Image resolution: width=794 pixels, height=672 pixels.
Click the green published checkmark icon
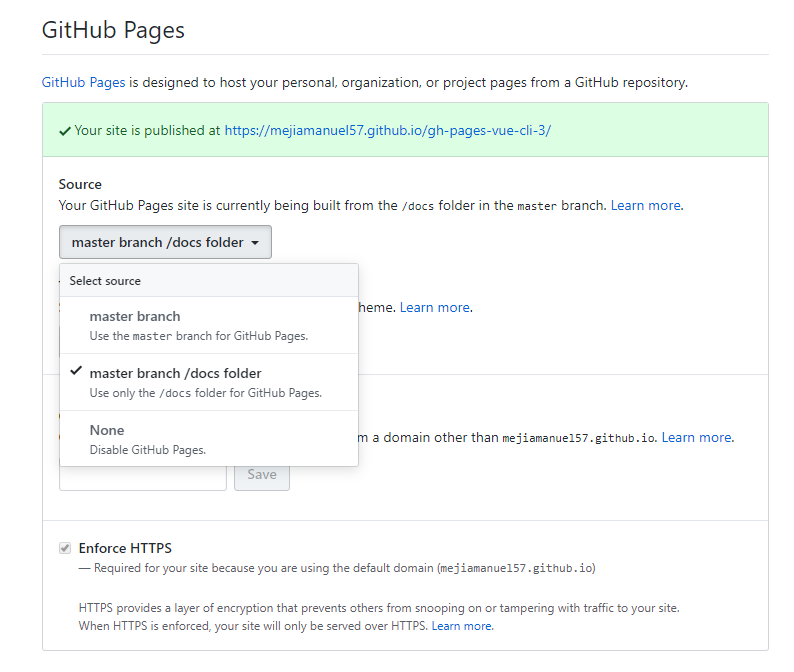(x=65, y=132)
